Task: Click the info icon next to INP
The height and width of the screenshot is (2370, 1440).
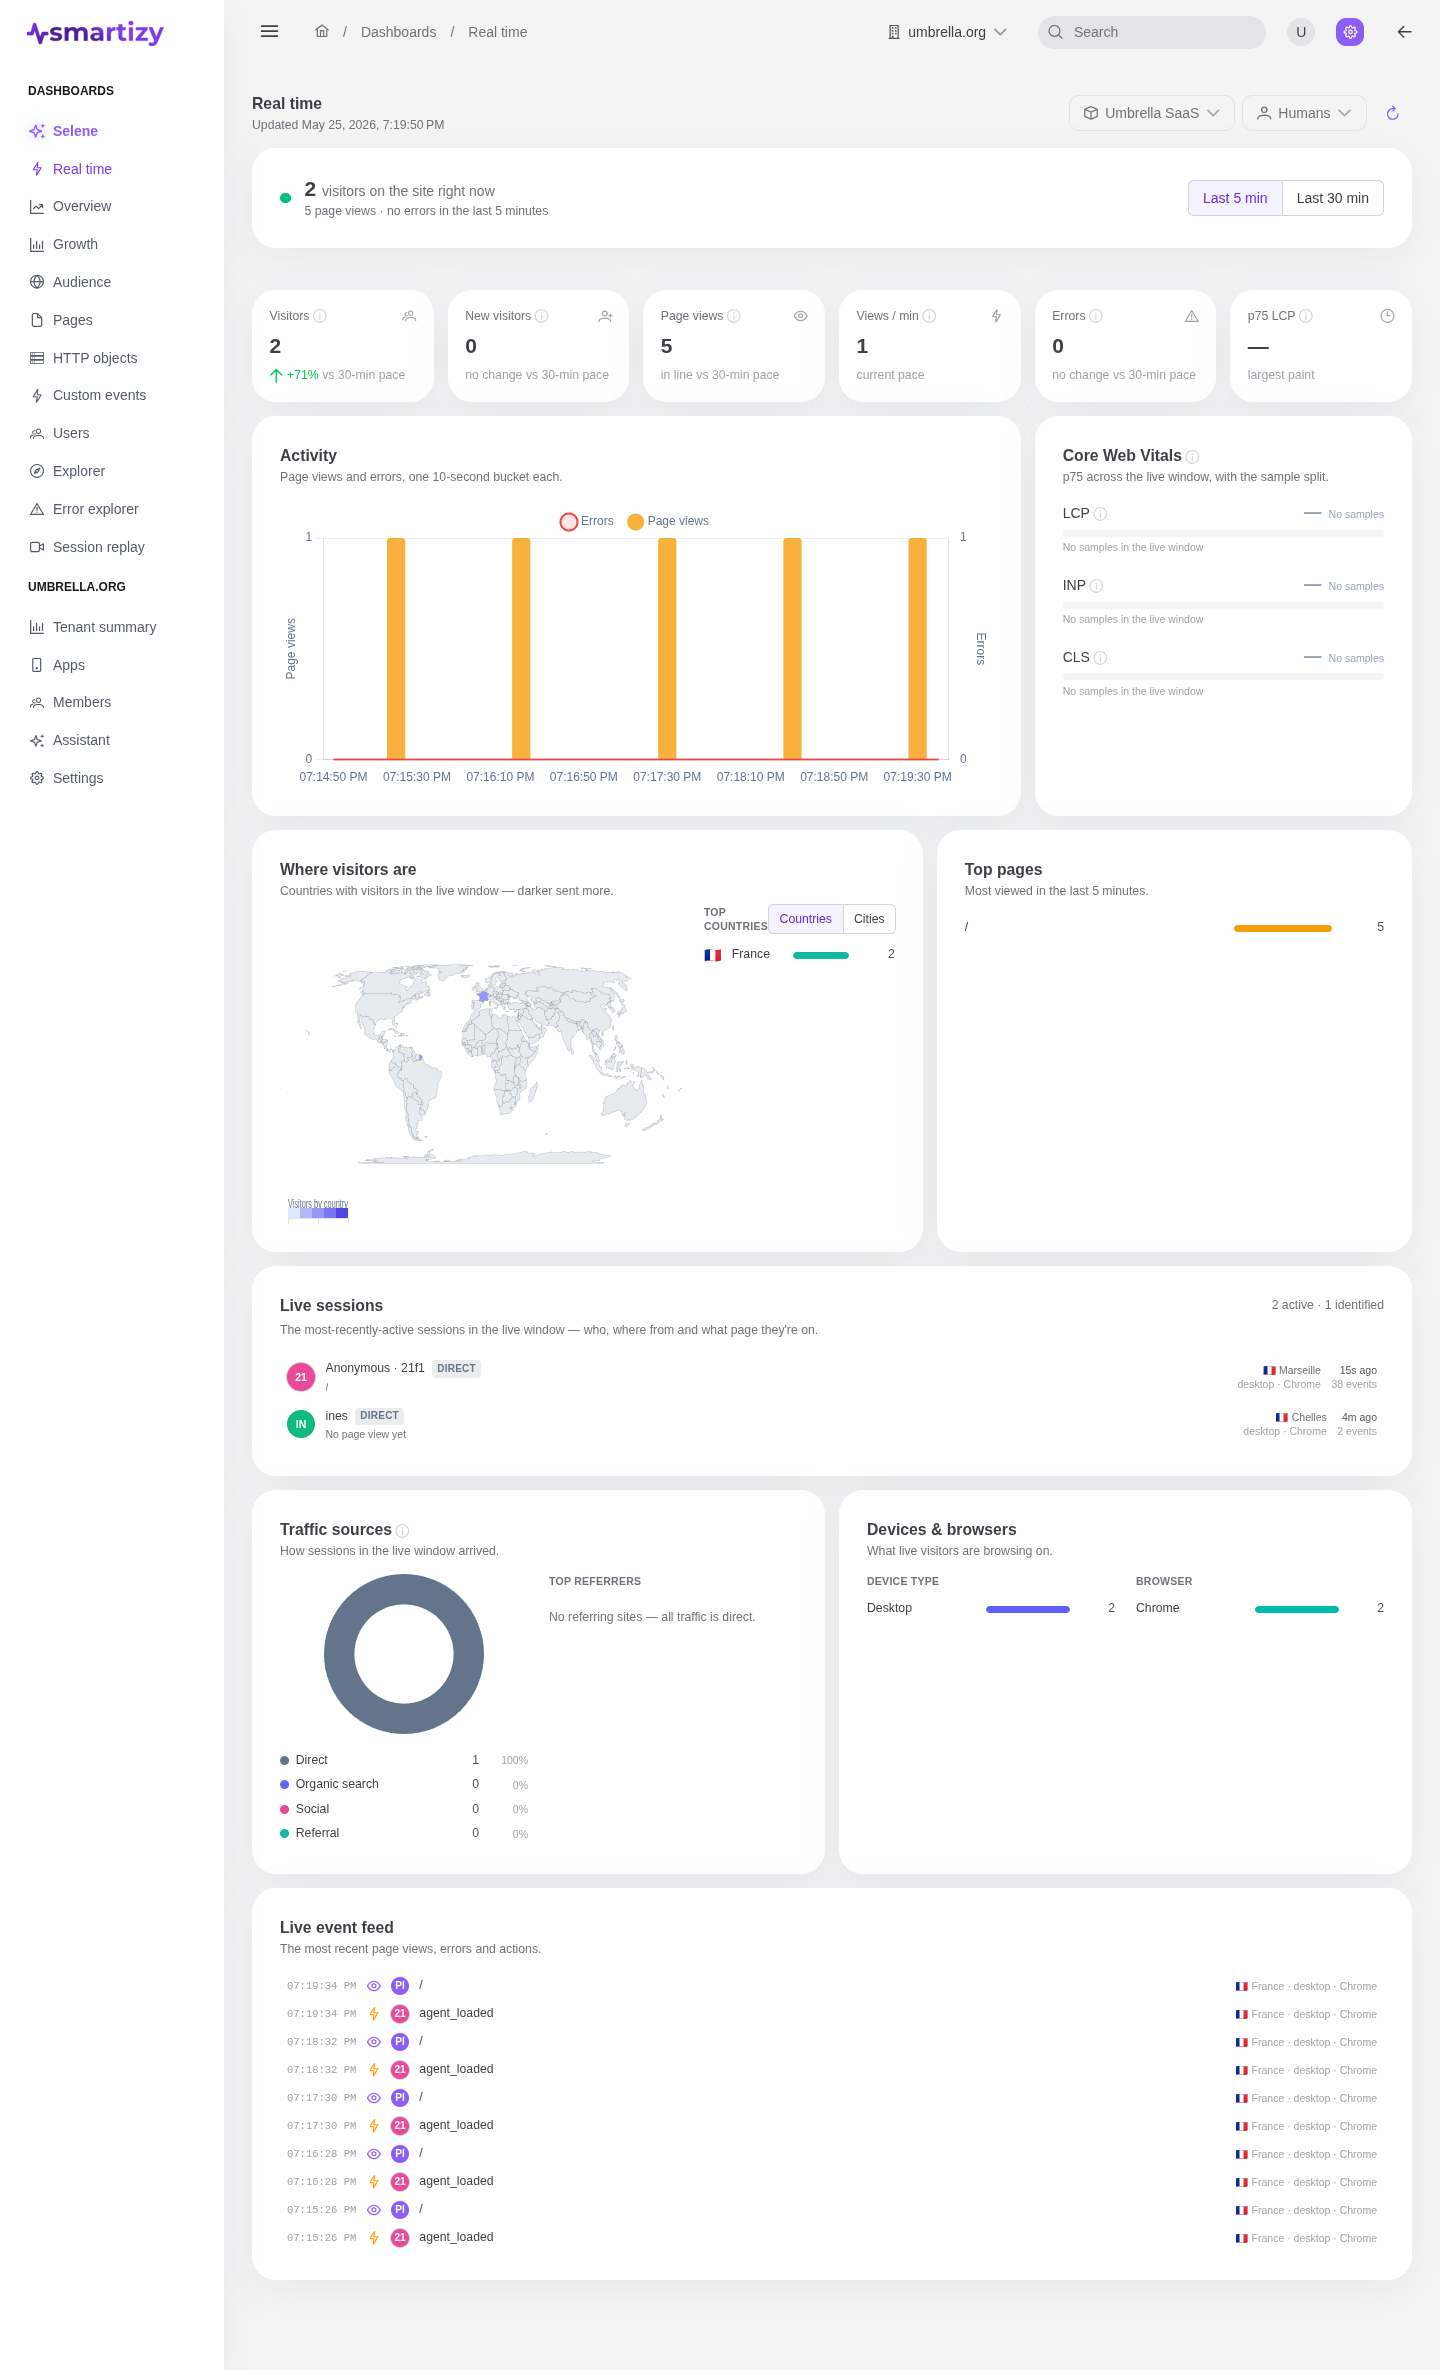Action: [x=1097, y=586]
